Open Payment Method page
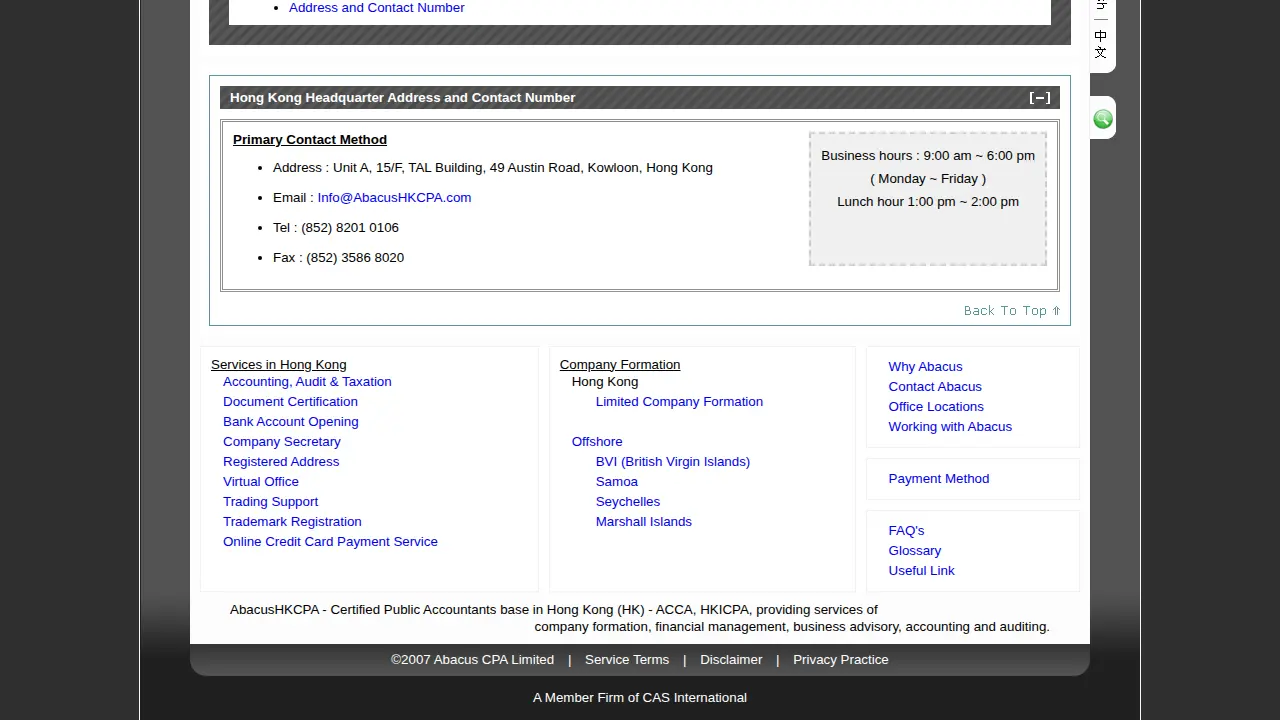The image size is (1280, 720). pyautogui.click(x=939, y=479)
